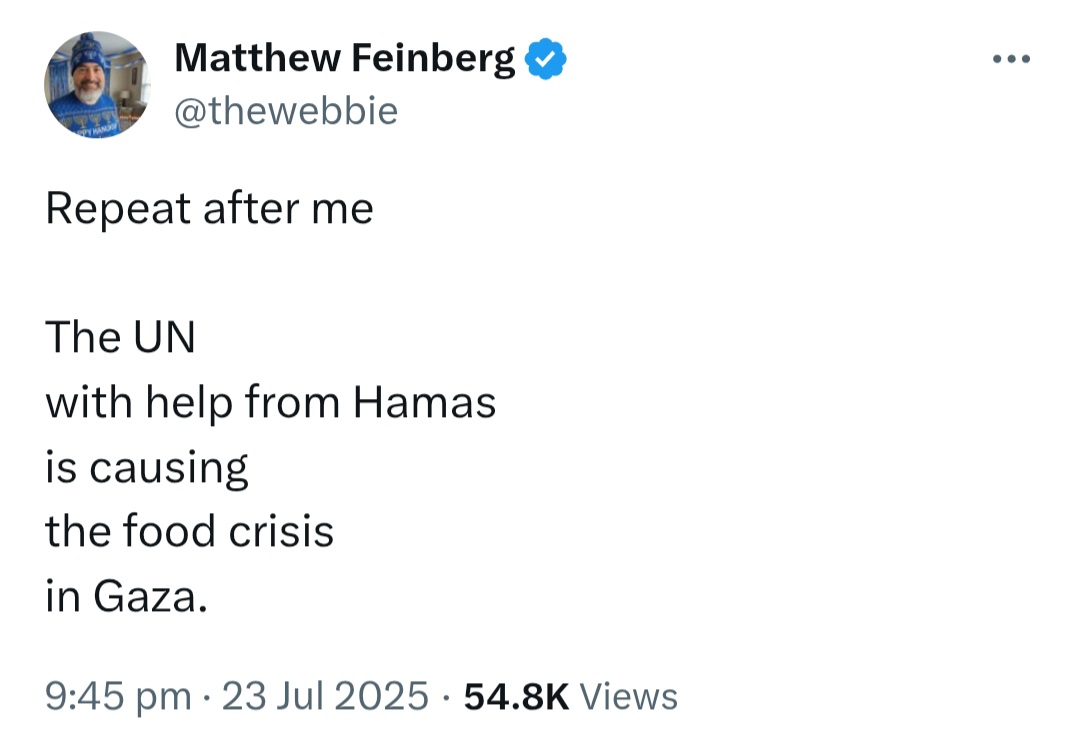Open the three-dot more options menu

(1011, 59)
